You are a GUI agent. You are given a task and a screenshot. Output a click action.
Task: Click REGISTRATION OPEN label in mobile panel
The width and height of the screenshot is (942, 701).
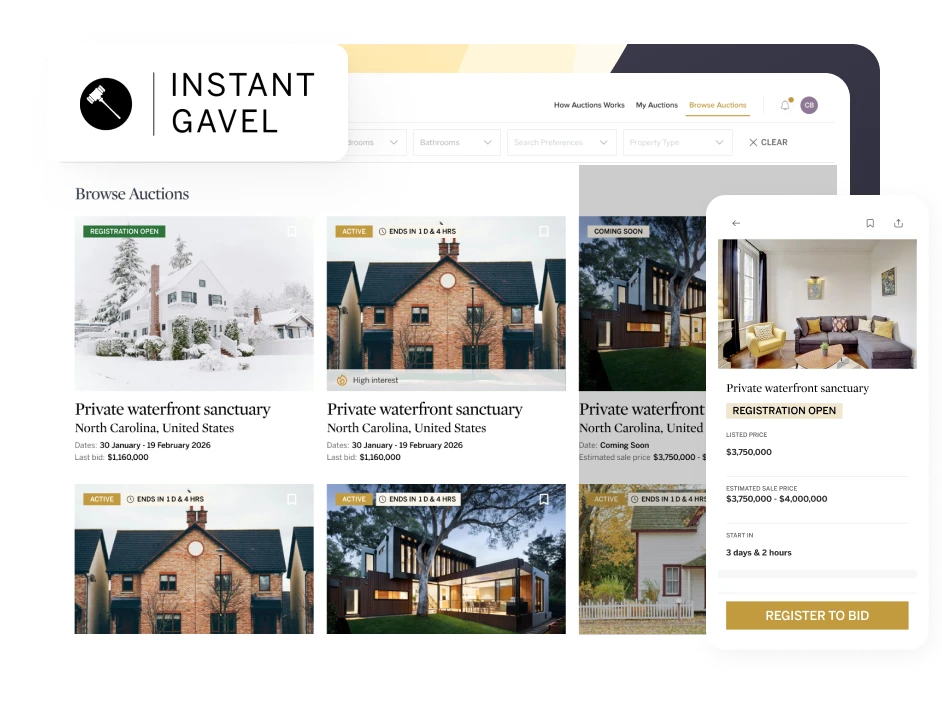point(784,410)
